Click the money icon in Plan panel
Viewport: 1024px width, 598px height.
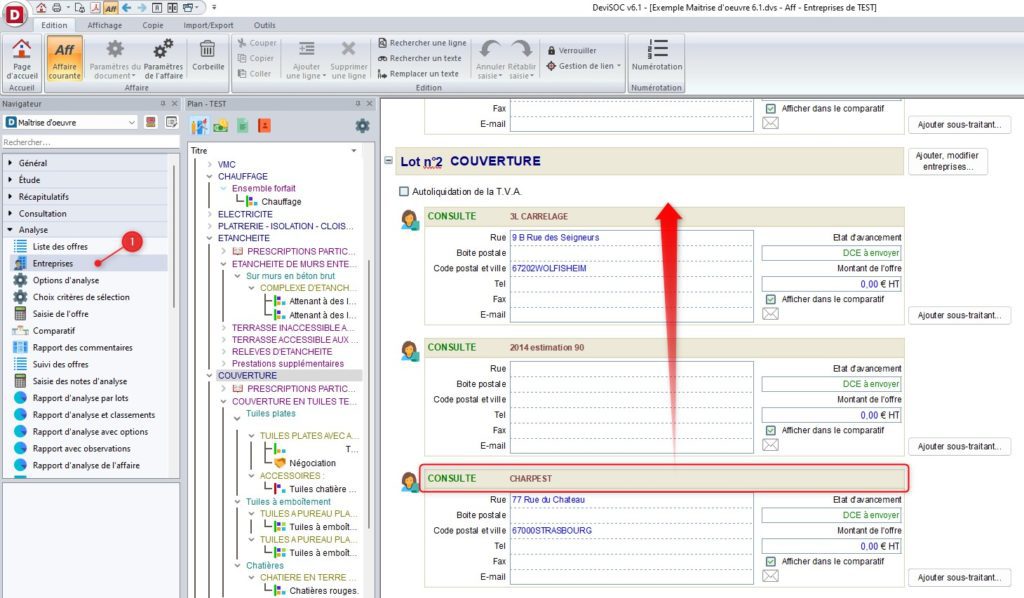pyautogui.click(x=221, y=126)
